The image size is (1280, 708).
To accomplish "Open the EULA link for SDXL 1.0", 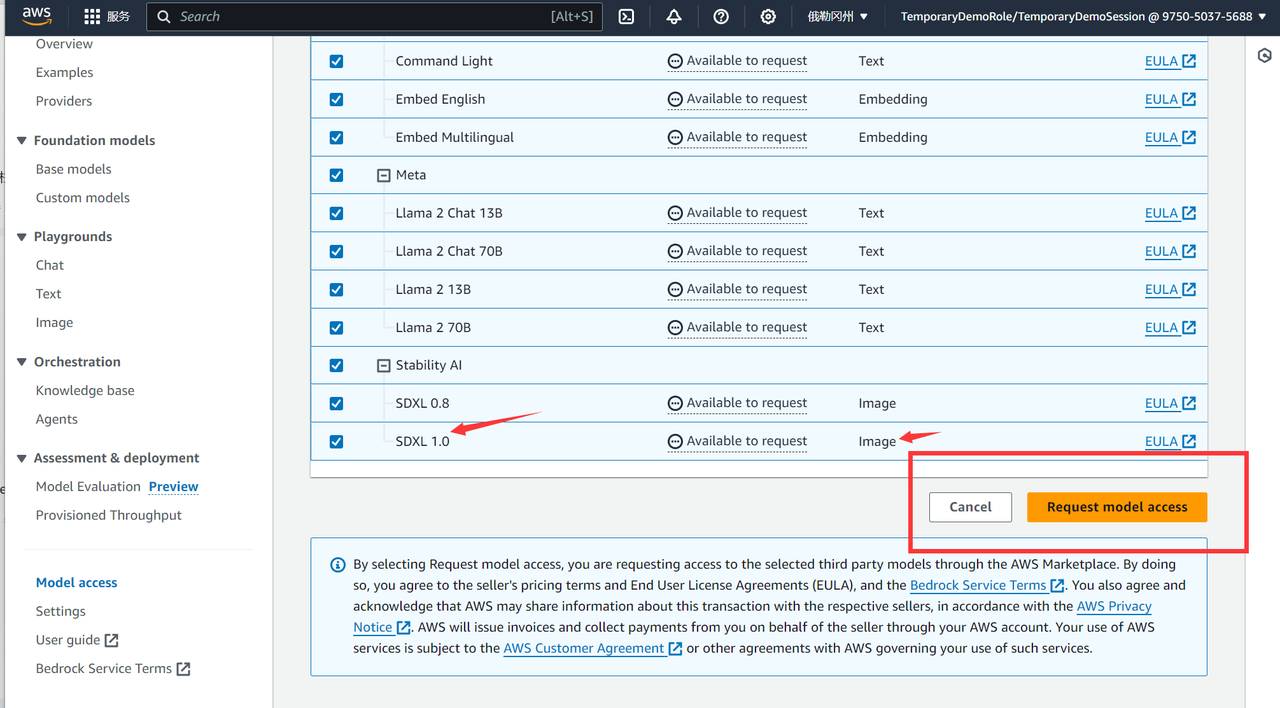I will click(x=1170, y=442).
